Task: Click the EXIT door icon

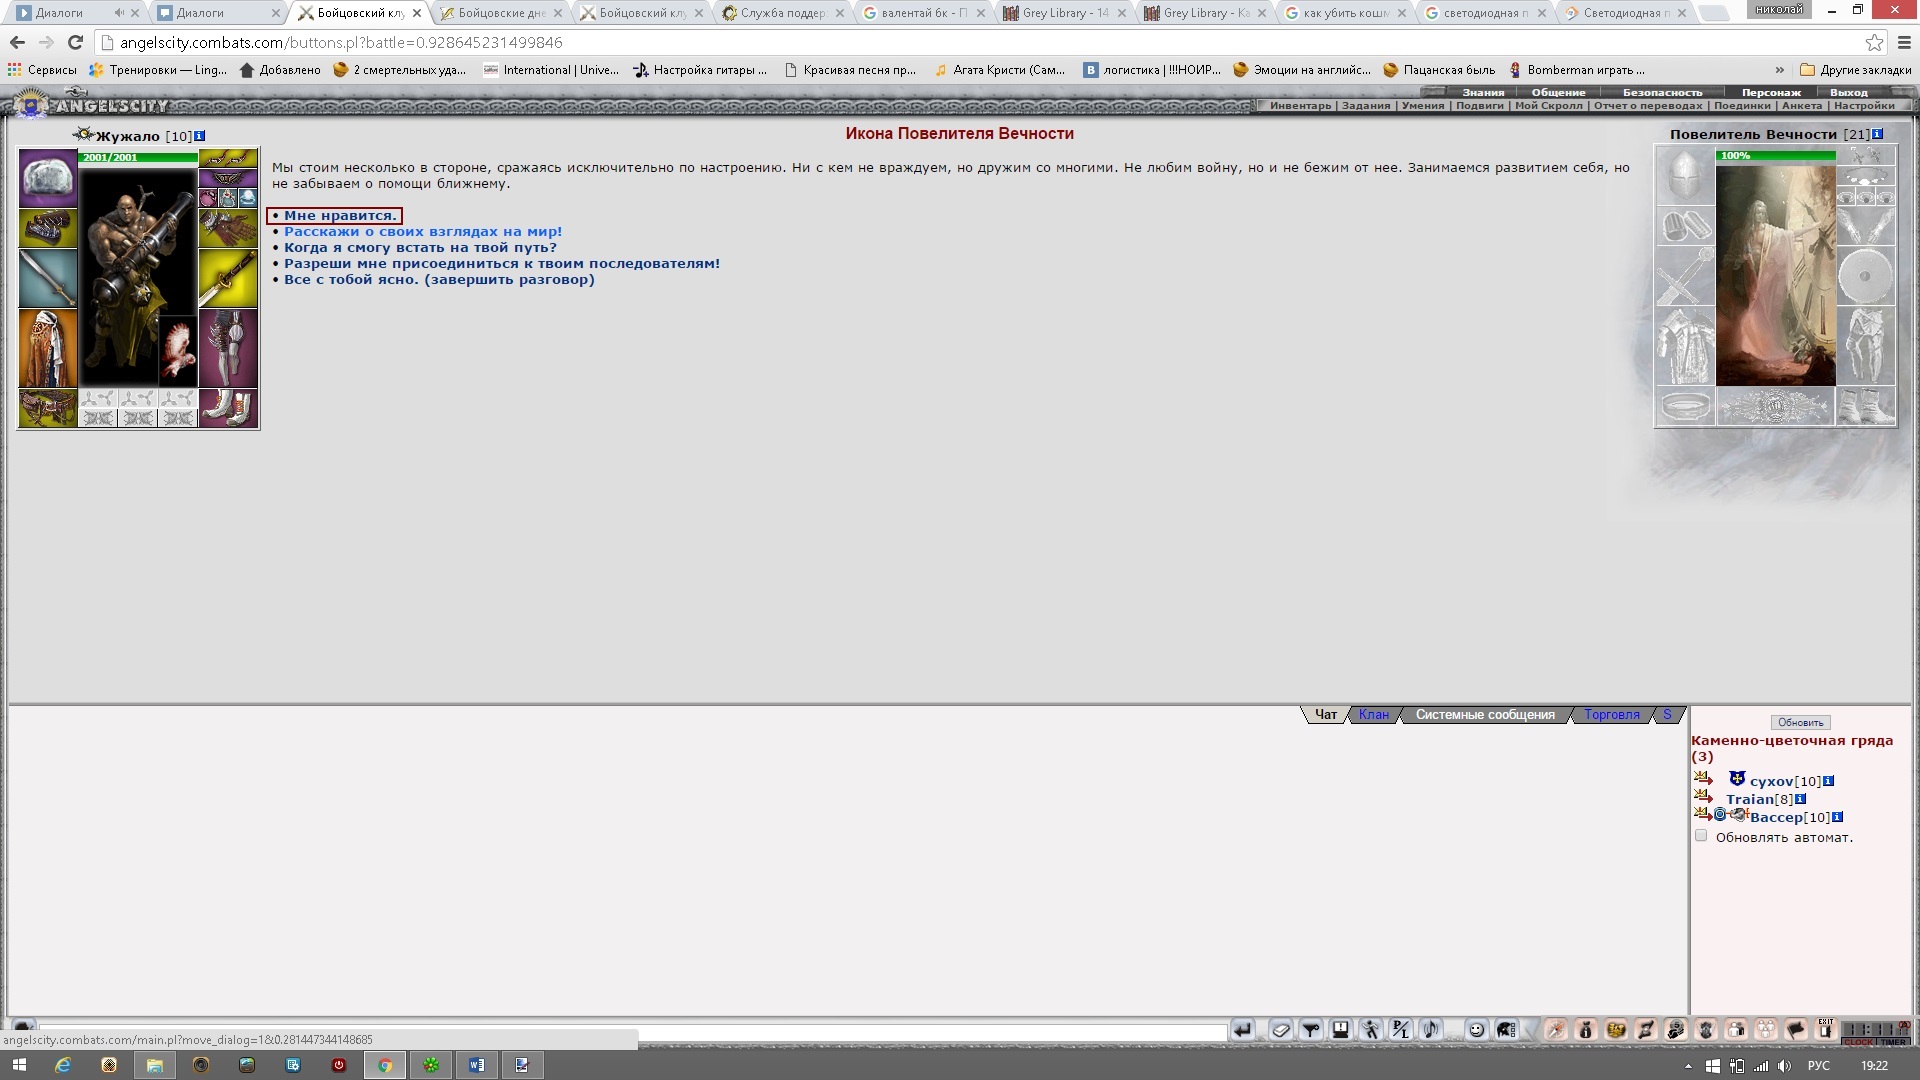Action: click(x=1826, y=1029)
